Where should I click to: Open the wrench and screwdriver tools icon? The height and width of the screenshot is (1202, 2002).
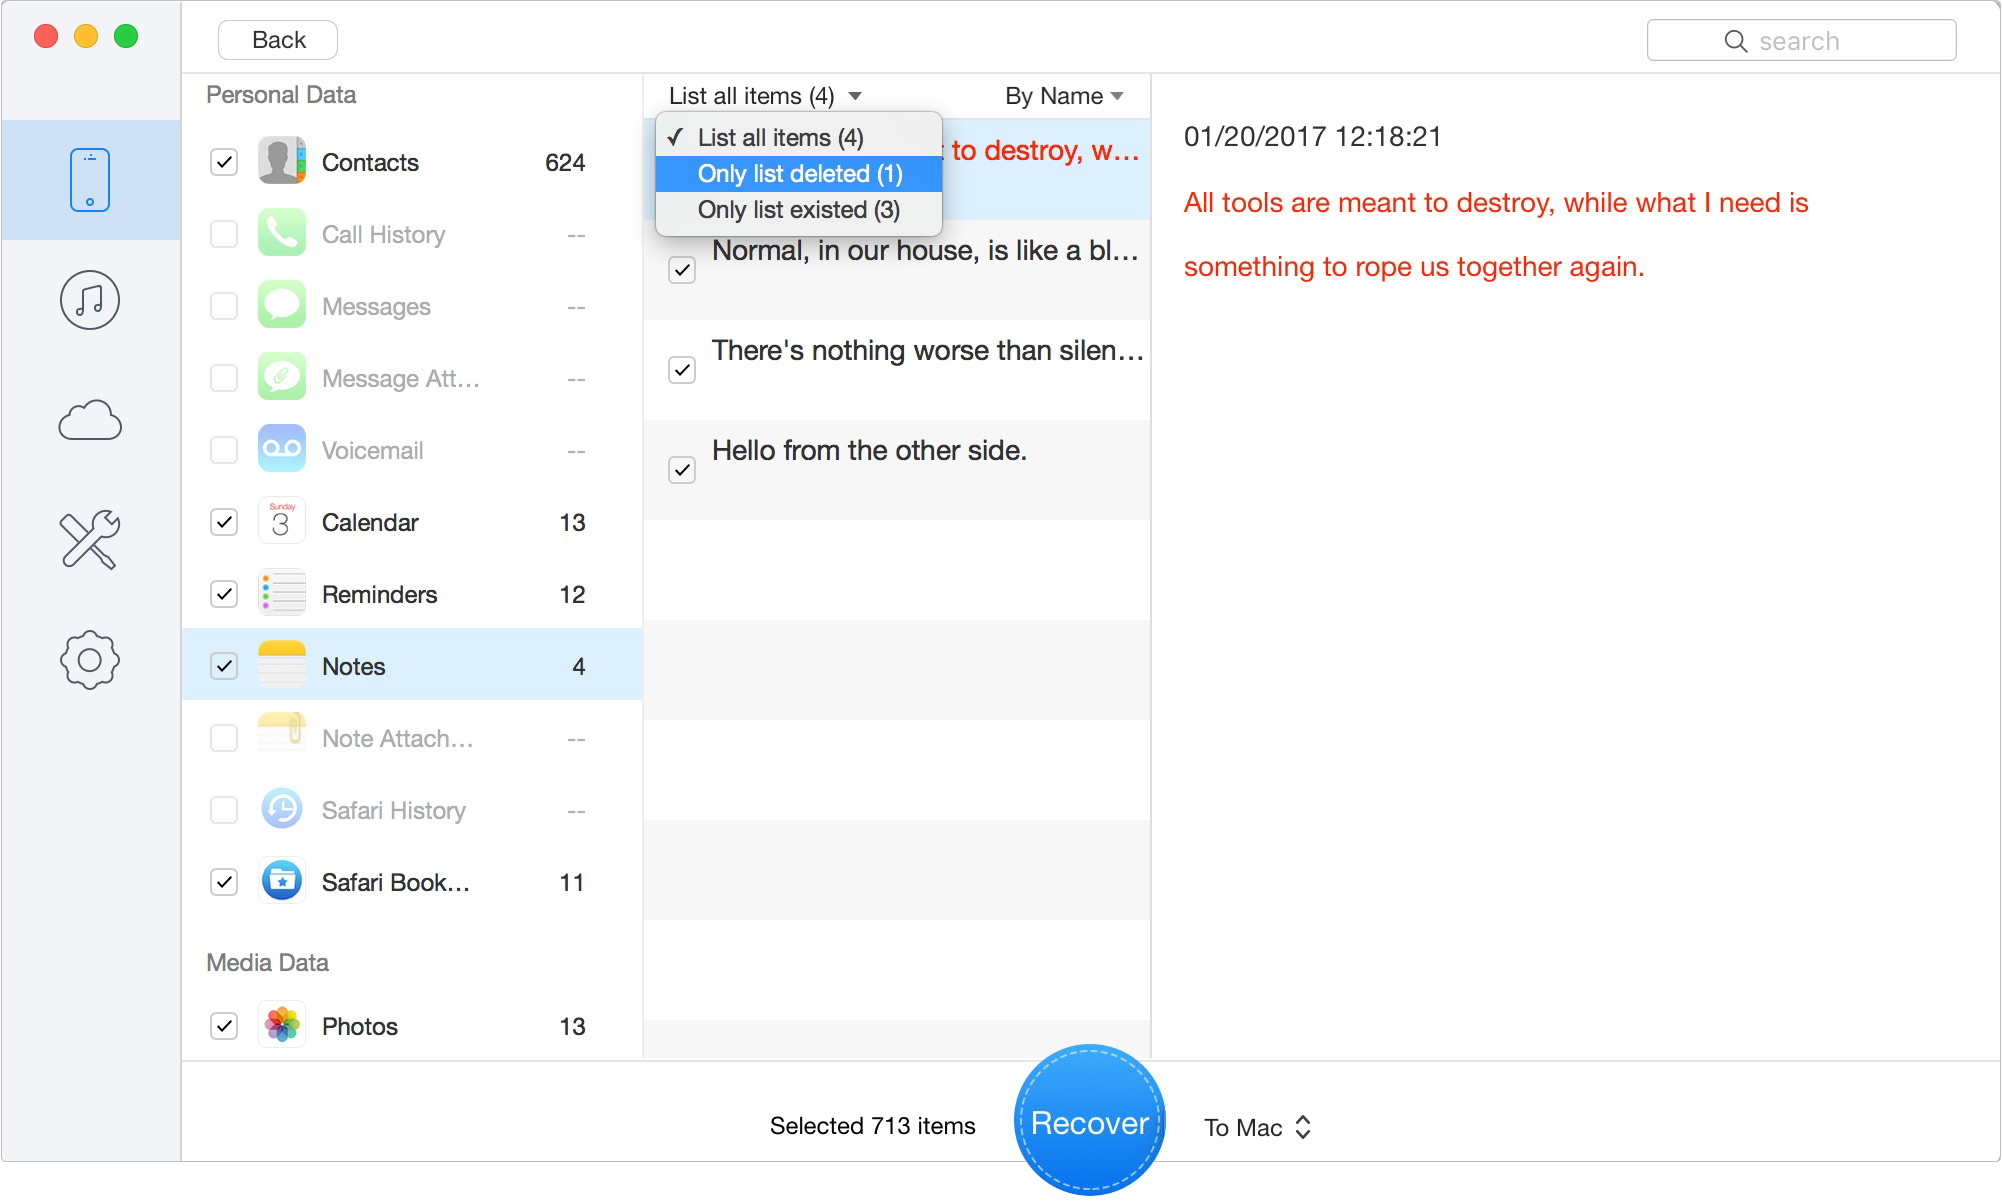(x=90, y=540)
